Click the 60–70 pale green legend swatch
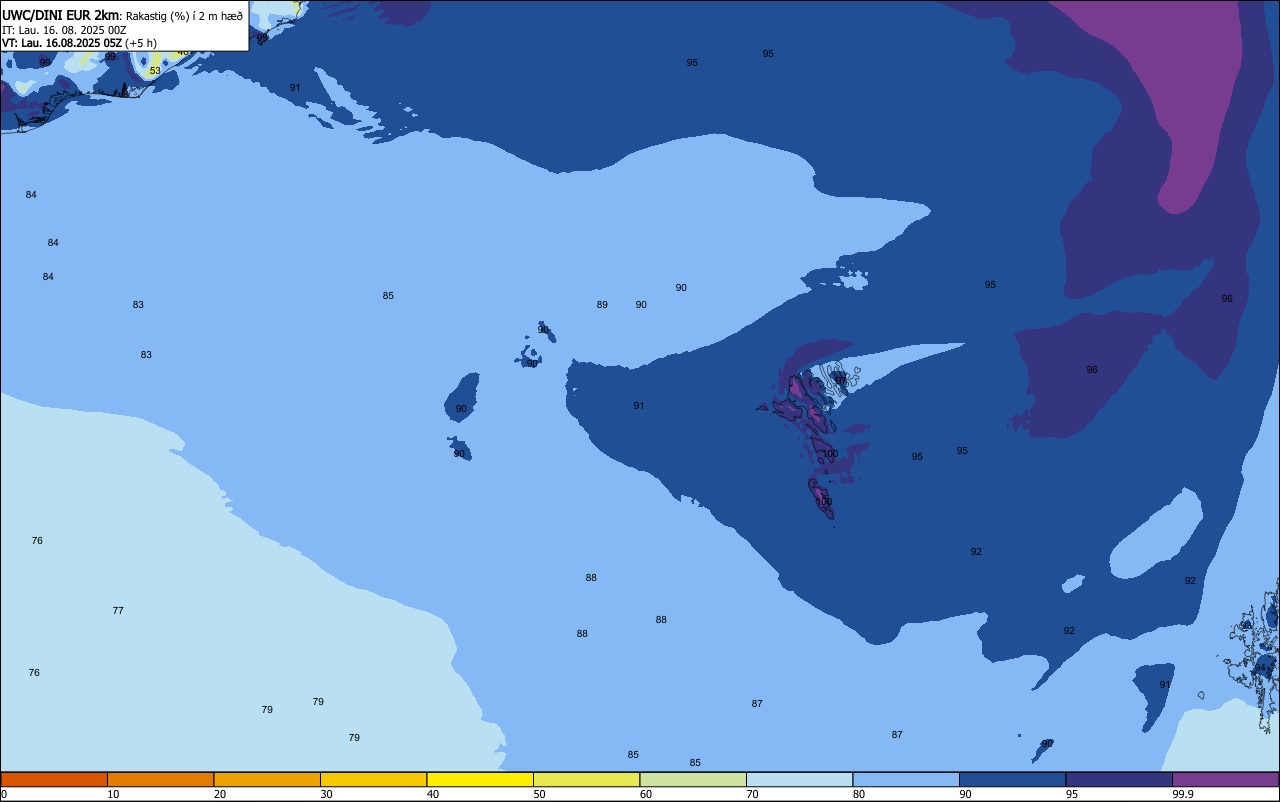This screenshot has width=1280, height=802. pos(693,779)
